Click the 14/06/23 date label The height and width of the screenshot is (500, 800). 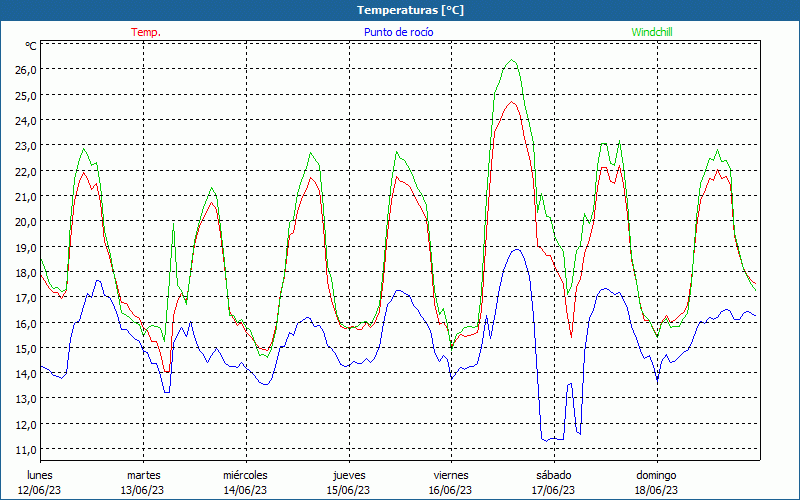[245, 490]
